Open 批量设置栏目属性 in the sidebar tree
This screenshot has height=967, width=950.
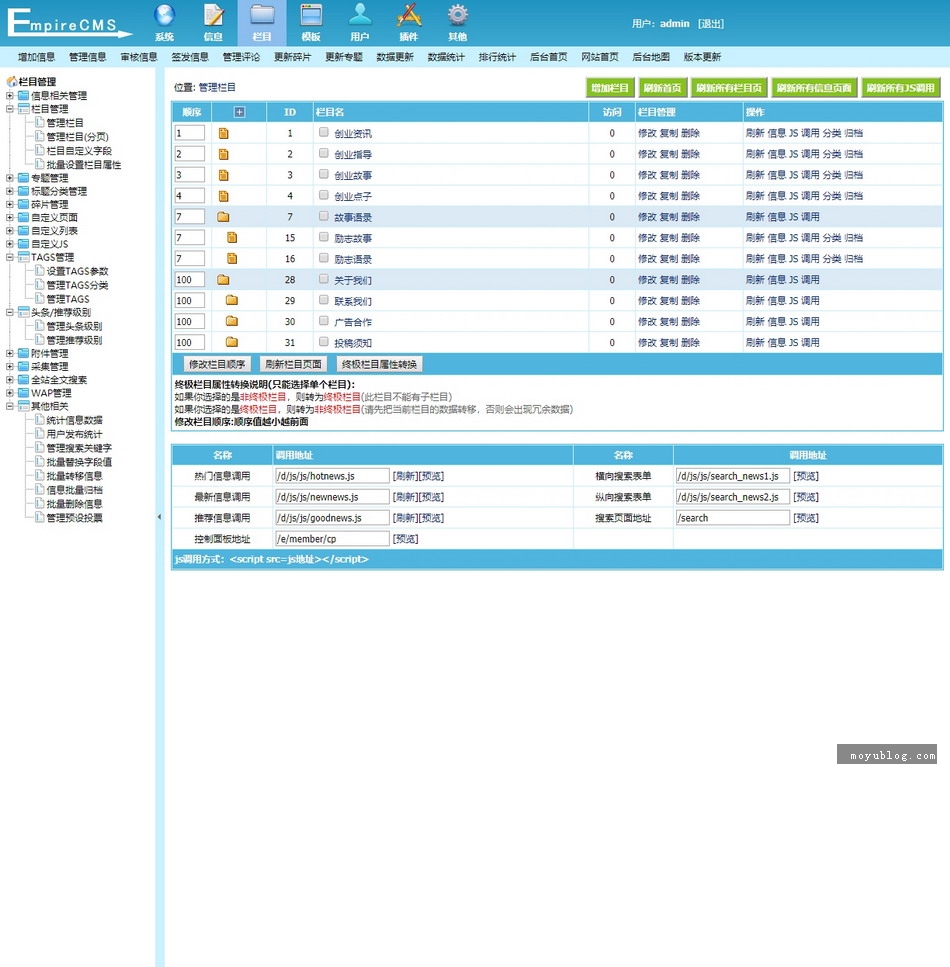pyautogui.click(x=84, y=165)
